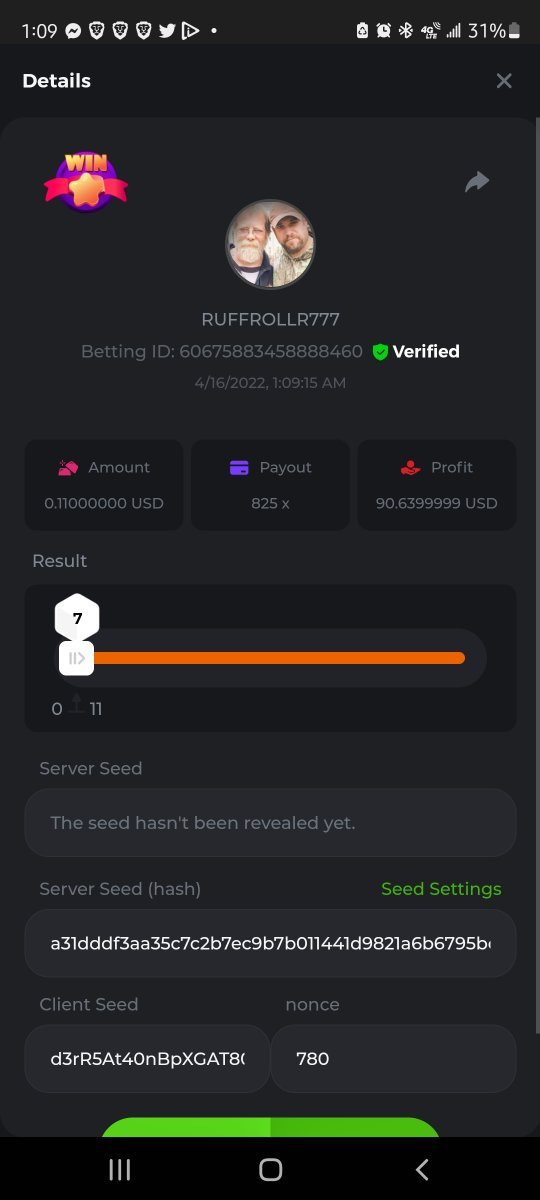The image size is (540, 1200).
Task: Close the Details panel
Action: [x=504, y=81]
